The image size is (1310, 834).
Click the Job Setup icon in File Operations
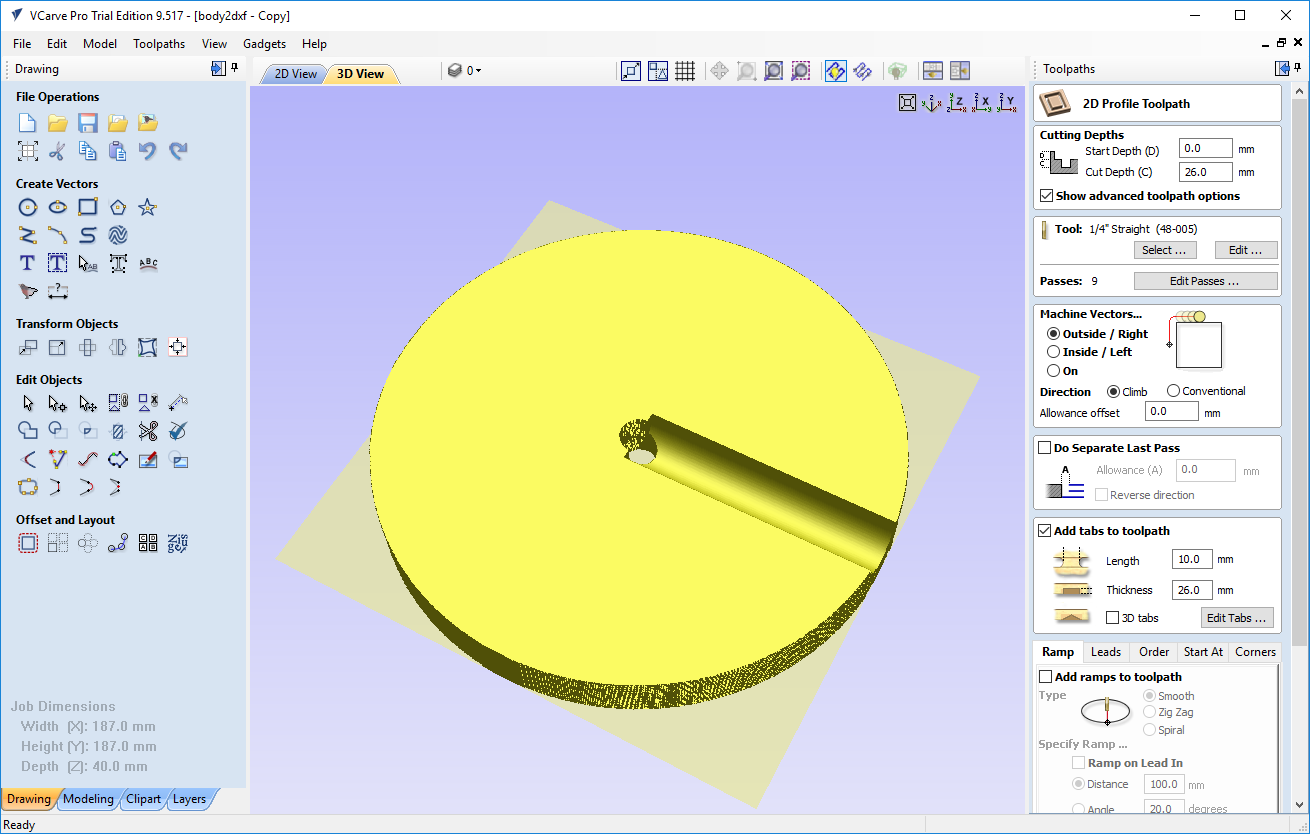click(28, 151)
